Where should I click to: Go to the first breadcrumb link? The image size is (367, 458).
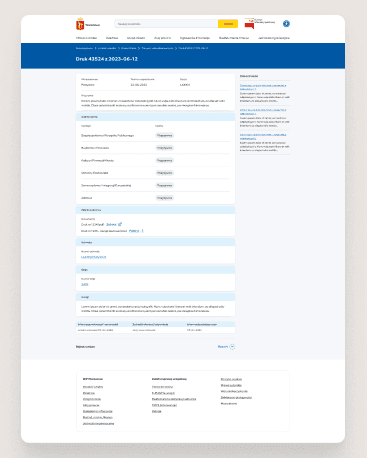click(84, 48)
